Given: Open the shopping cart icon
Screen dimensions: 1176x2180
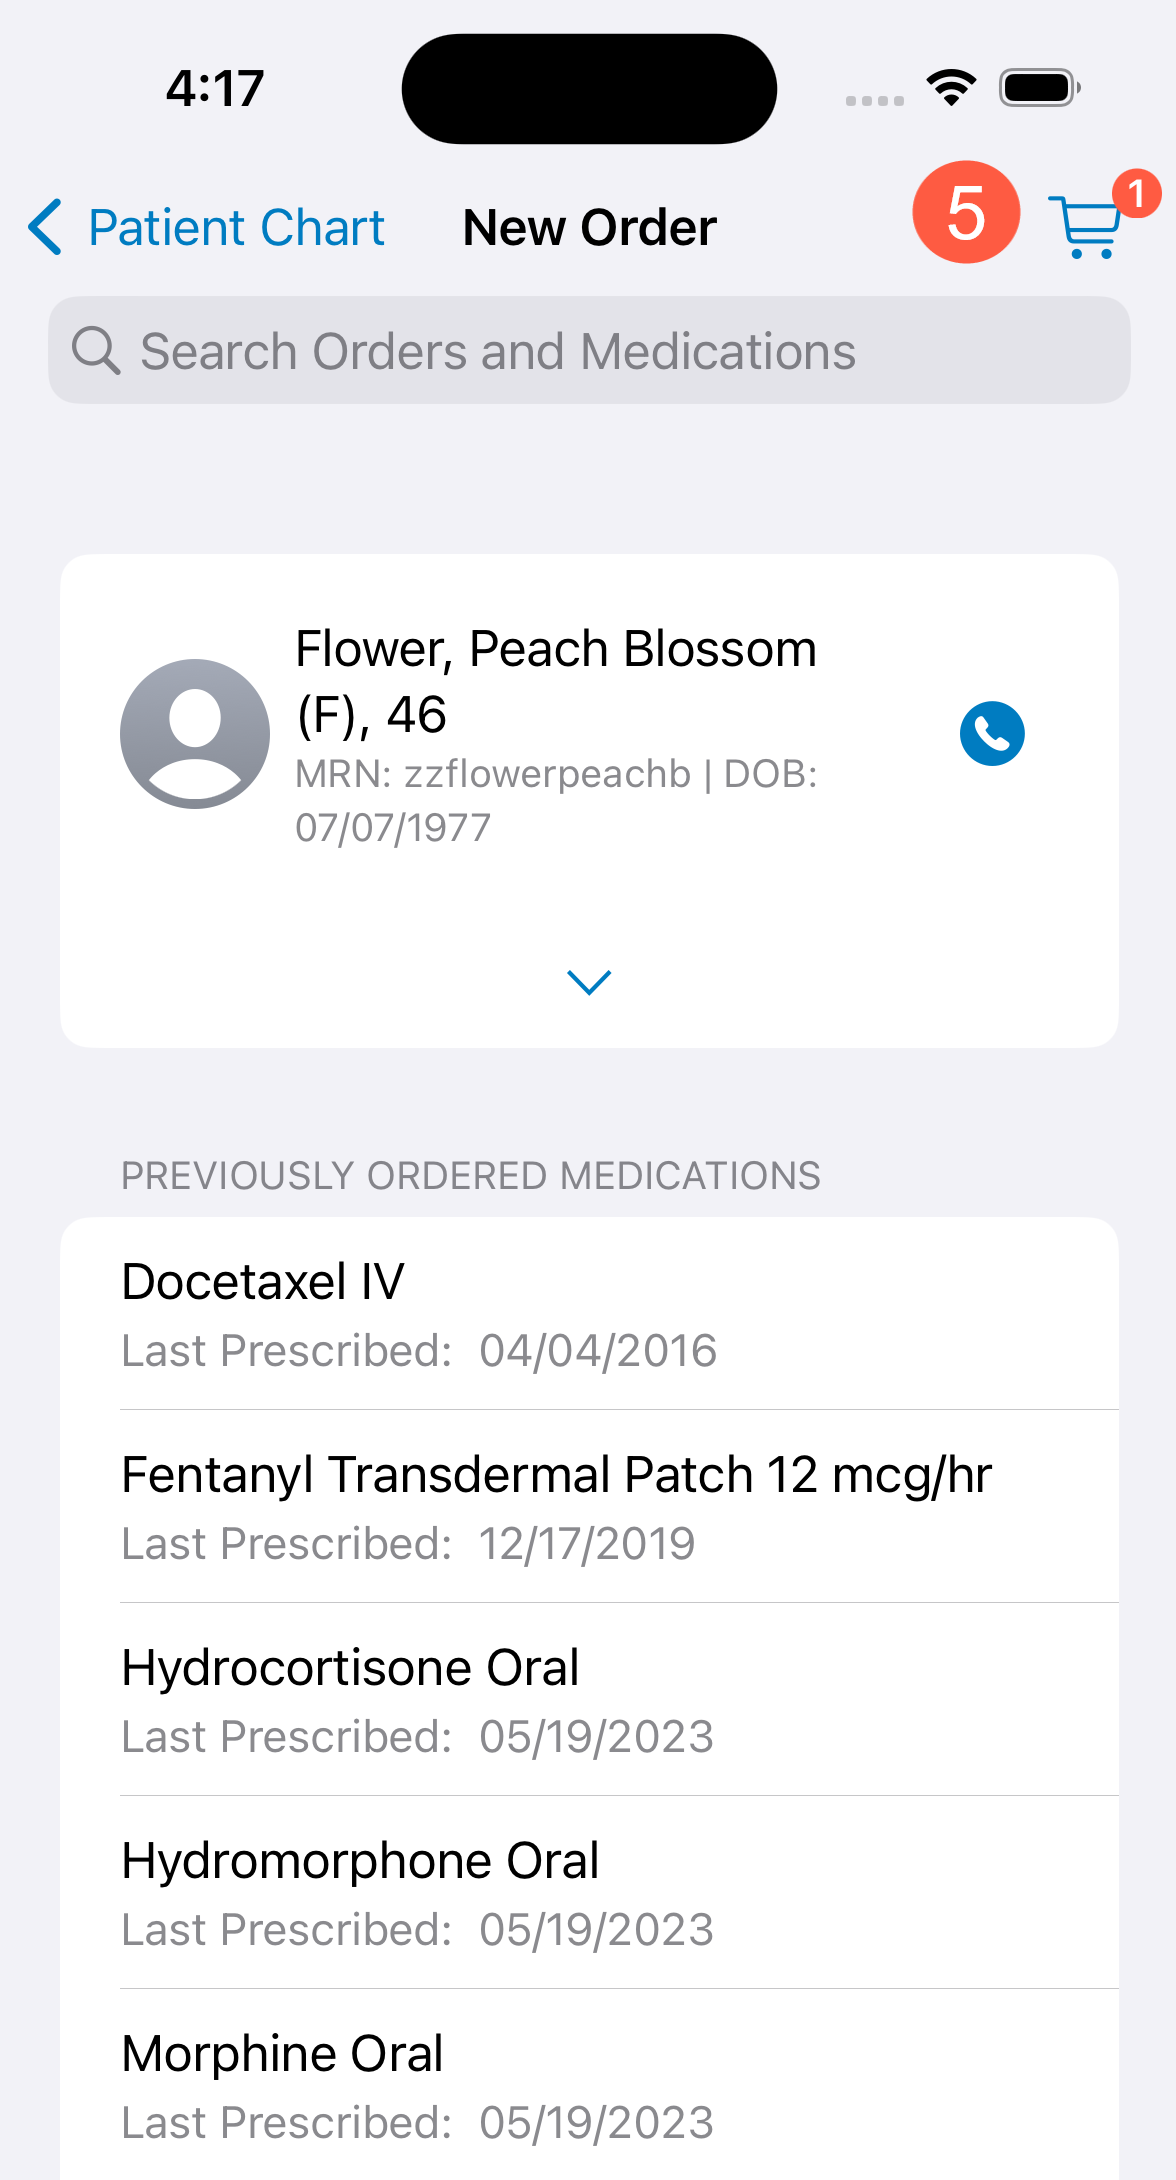Looking at the screenshot, I should [x=1085, y=227].
